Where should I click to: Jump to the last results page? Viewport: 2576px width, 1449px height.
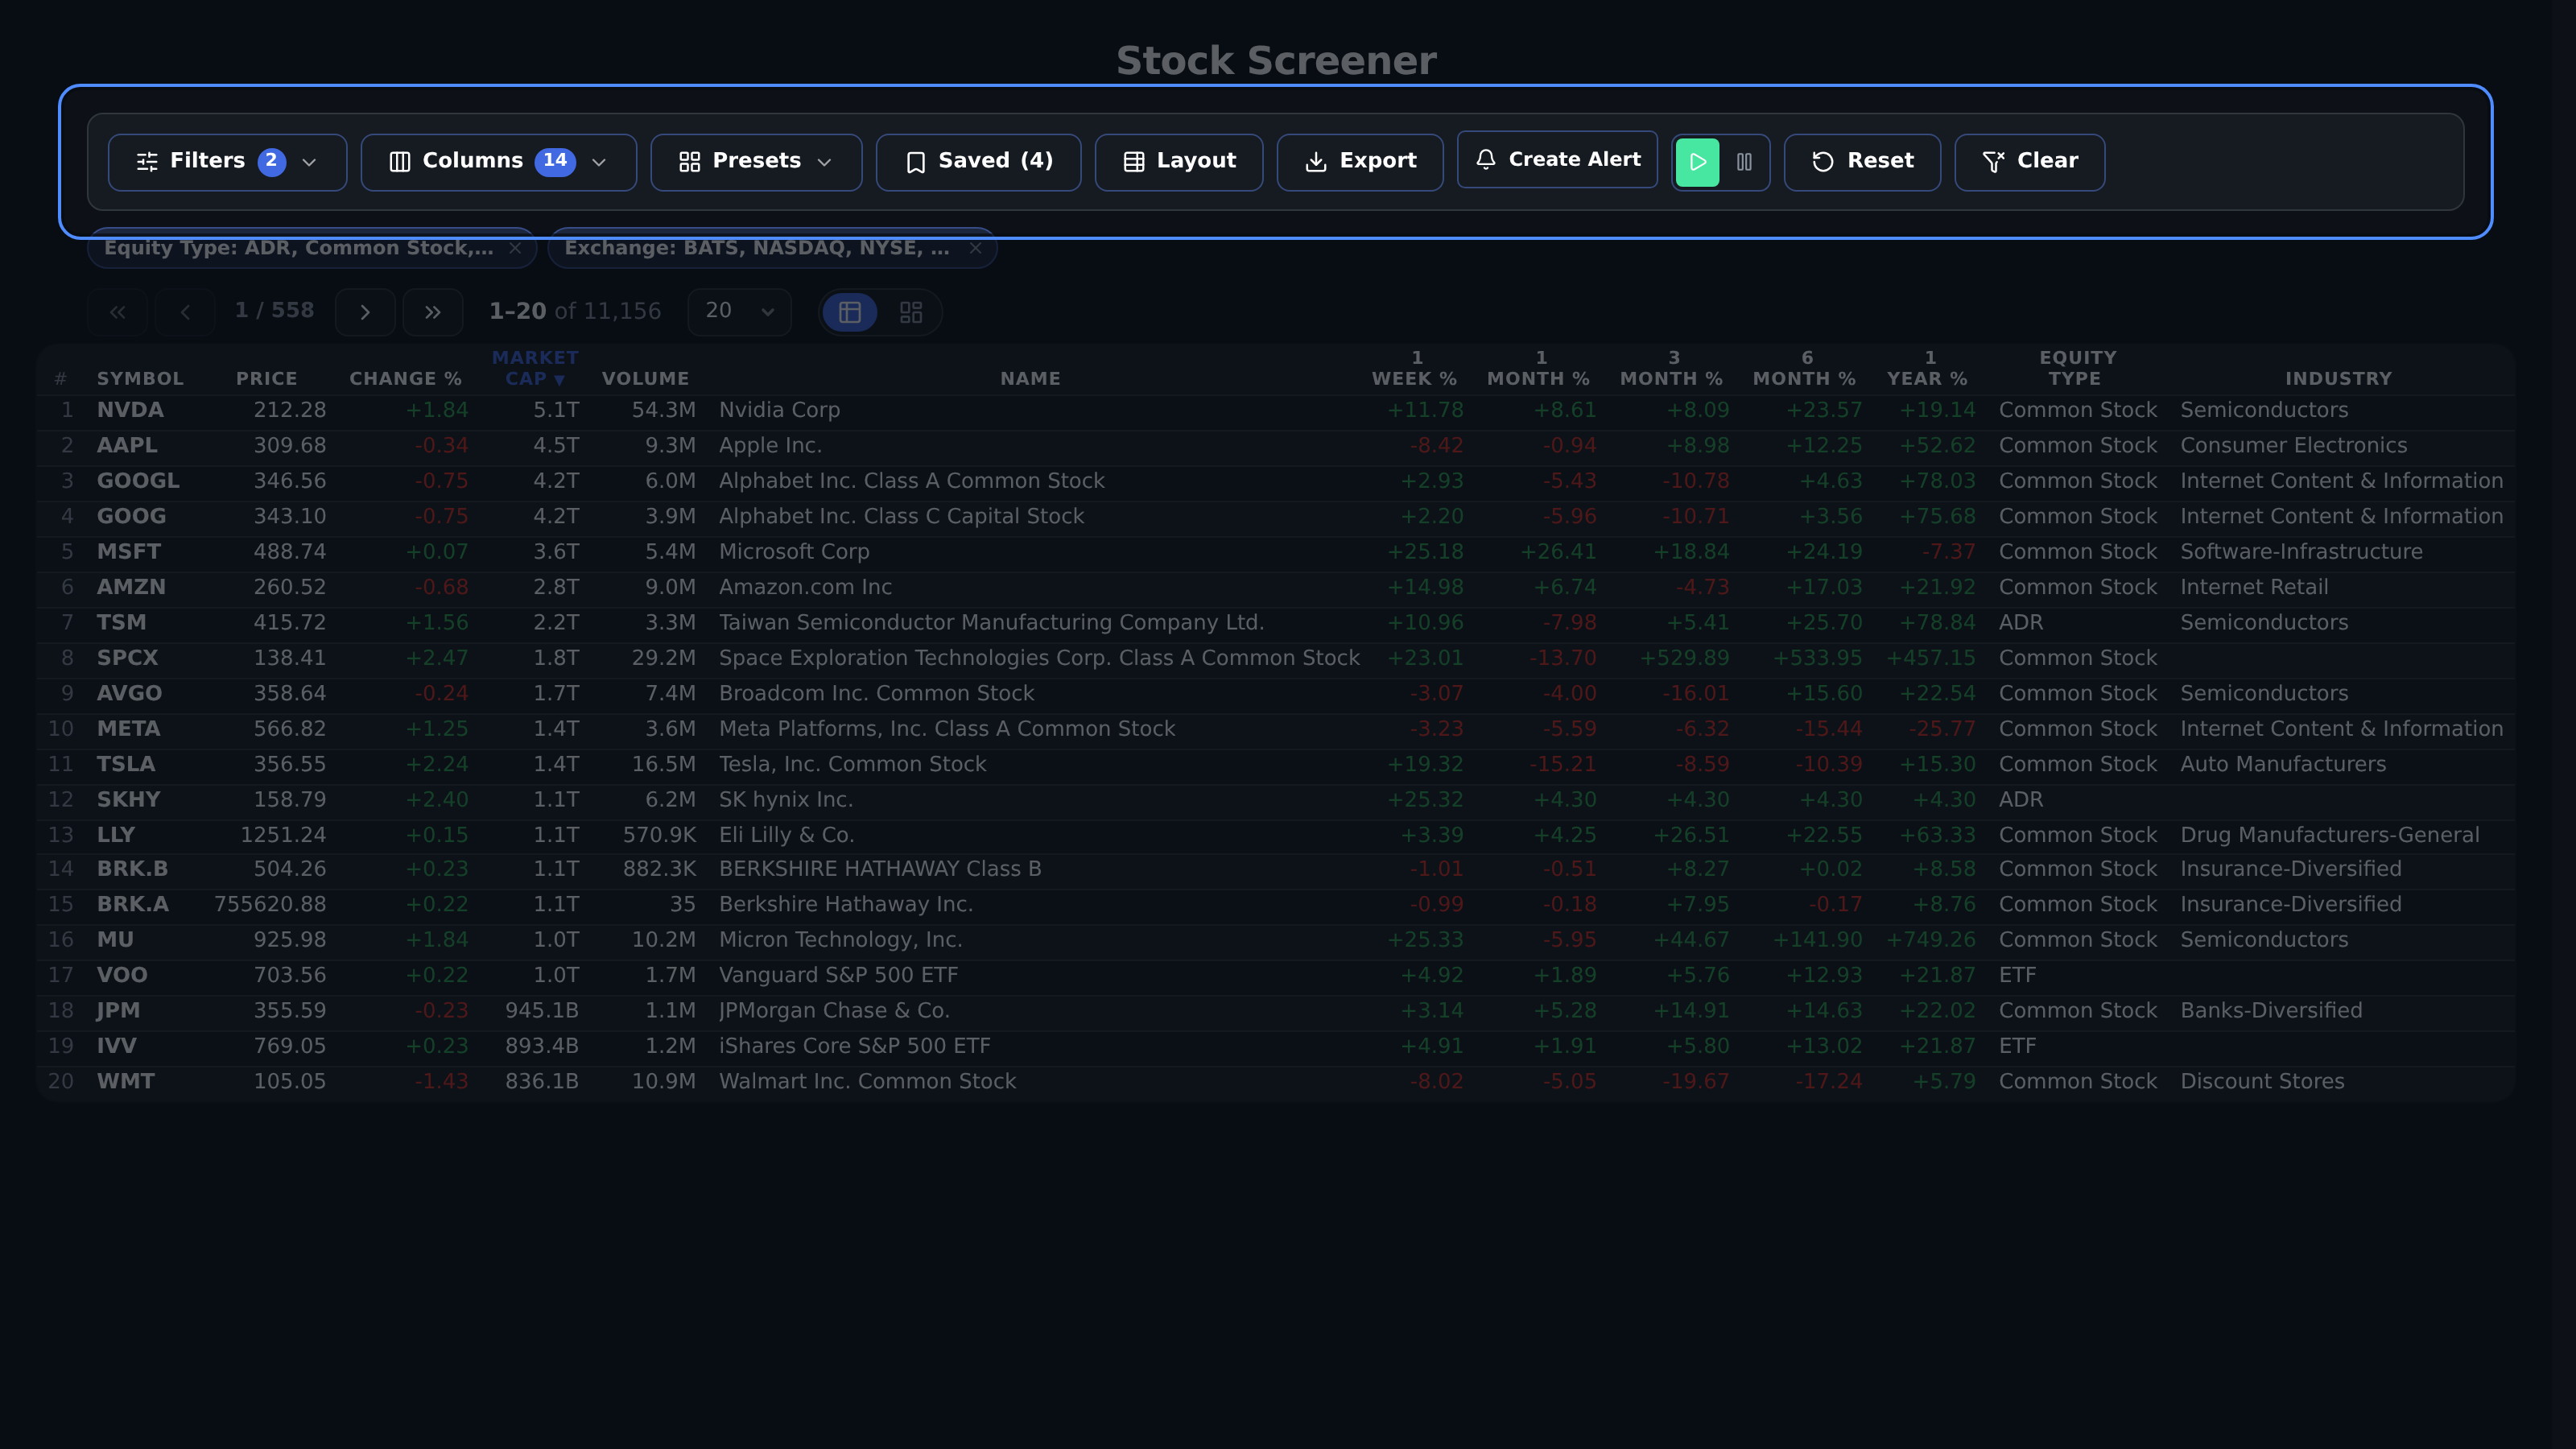pos(432,312)
